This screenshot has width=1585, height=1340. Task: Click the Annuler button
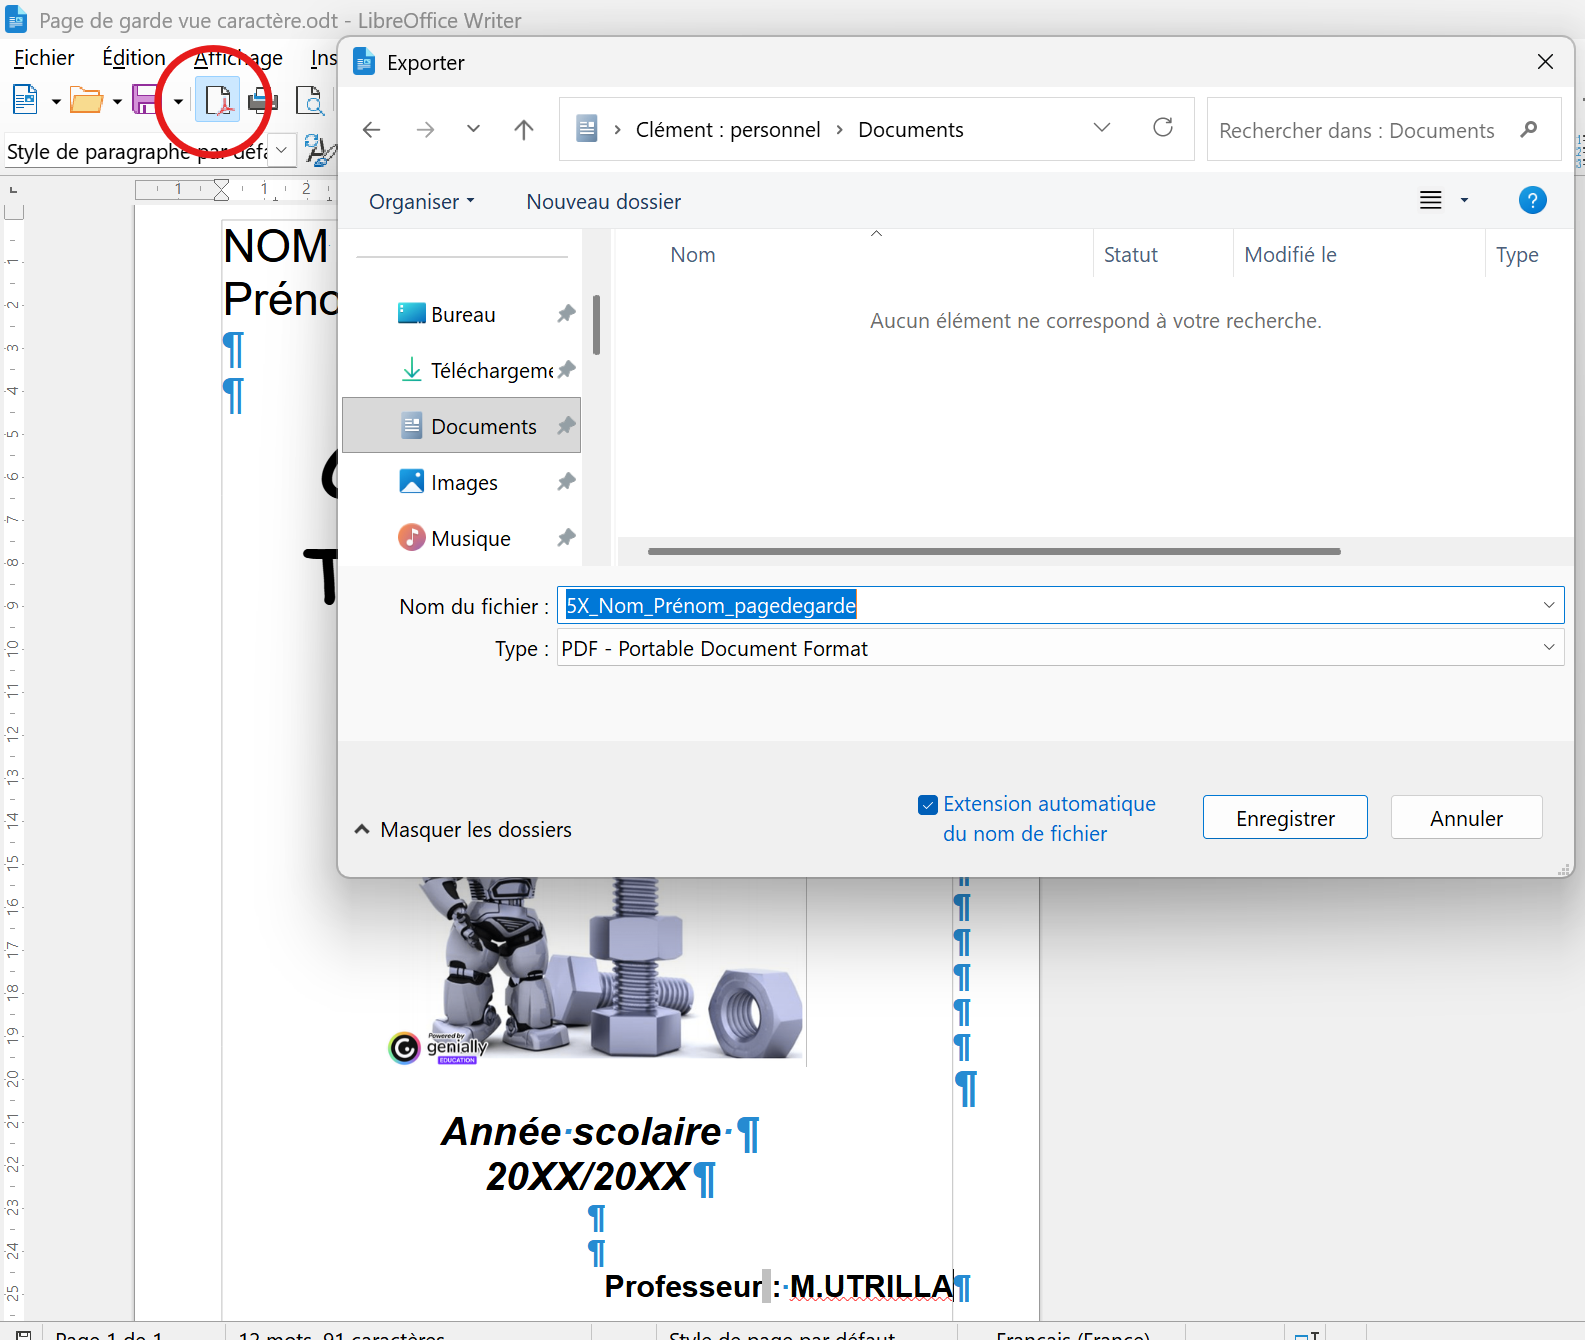1466,818
